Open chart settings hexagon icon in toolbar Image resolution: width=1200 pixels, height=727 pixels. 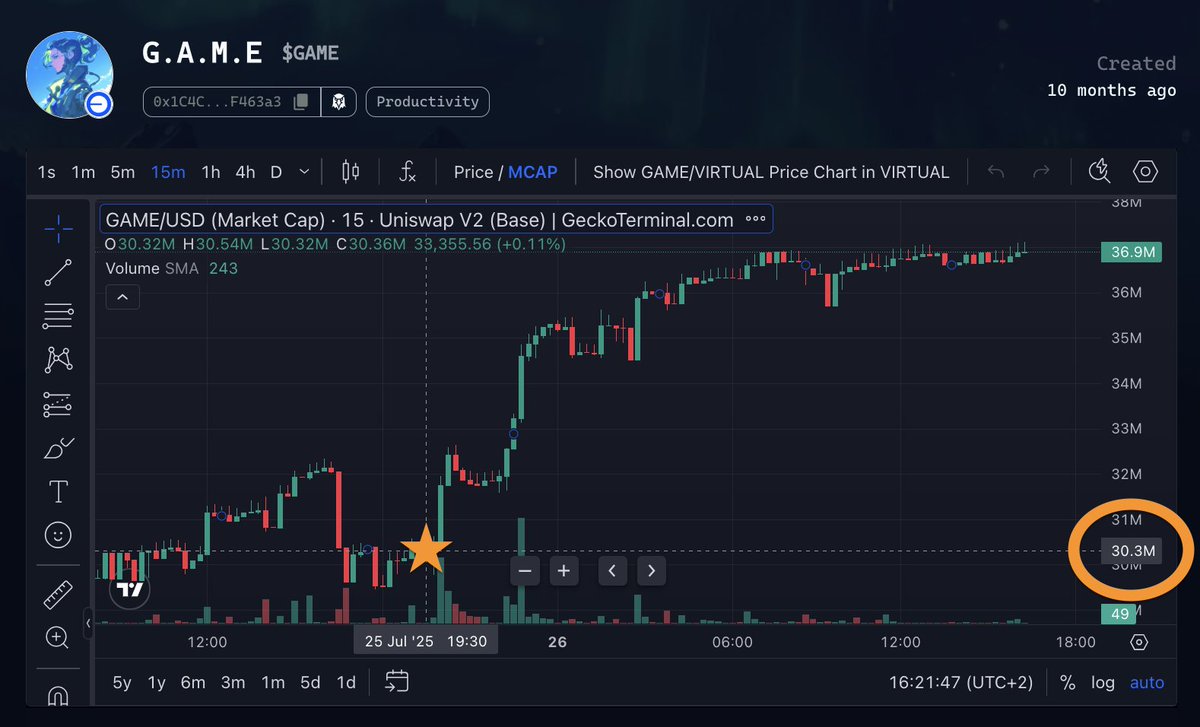point(1145,172)
